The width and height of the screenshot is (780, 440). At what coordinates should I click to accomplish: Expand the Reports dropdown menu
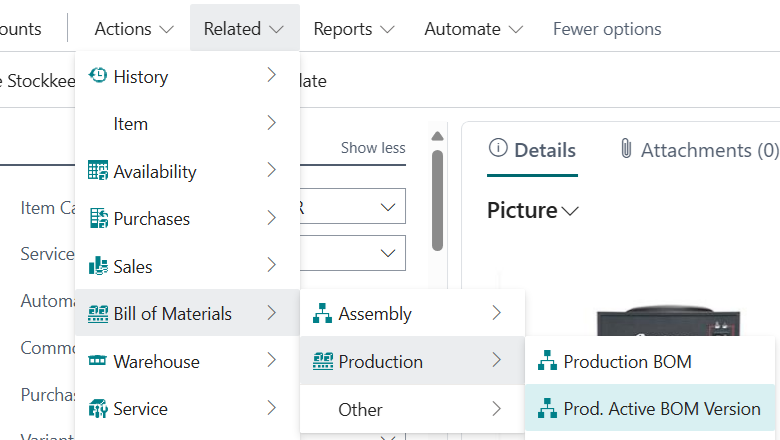click(354, 29)
